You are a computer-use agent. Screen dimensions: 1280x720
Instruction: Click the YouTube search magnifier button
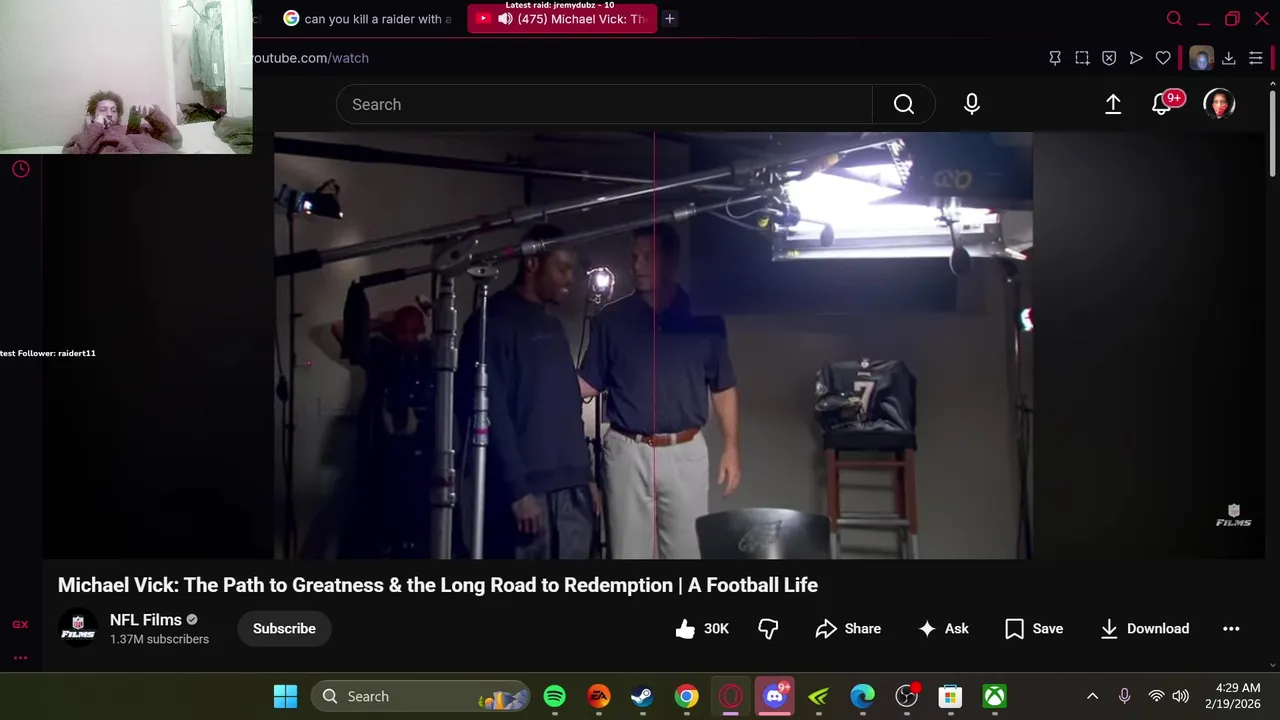[x=904, y=104]
